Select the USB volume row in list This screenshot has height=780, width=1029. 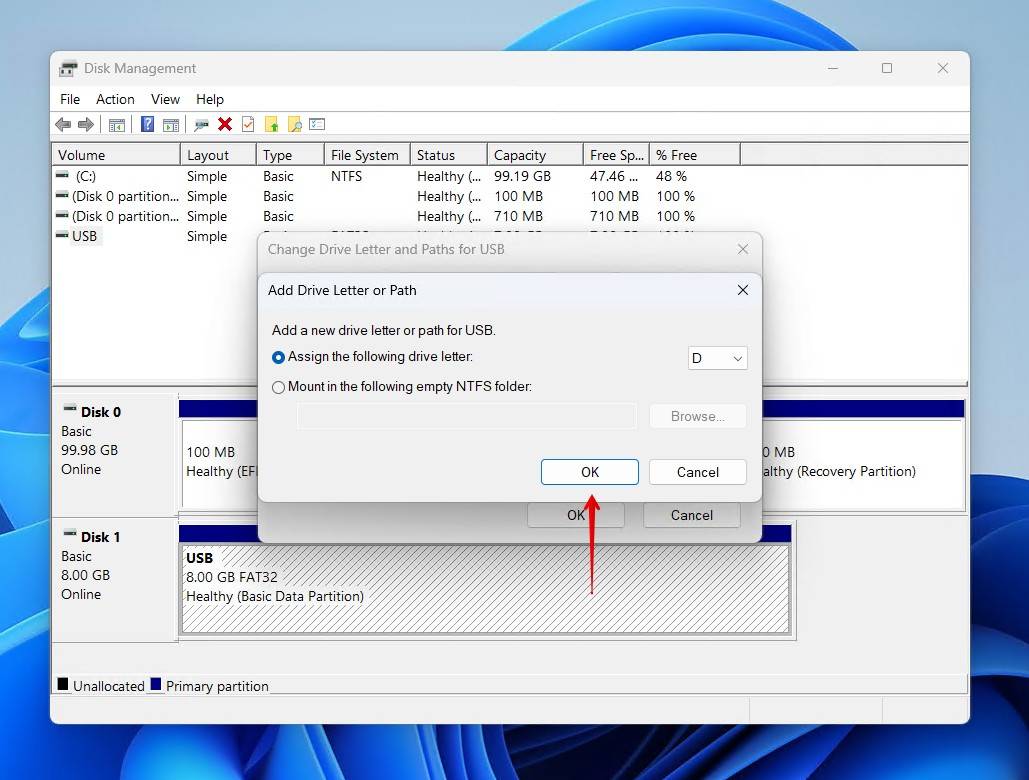pyautogui.click(x=85, y=236)
